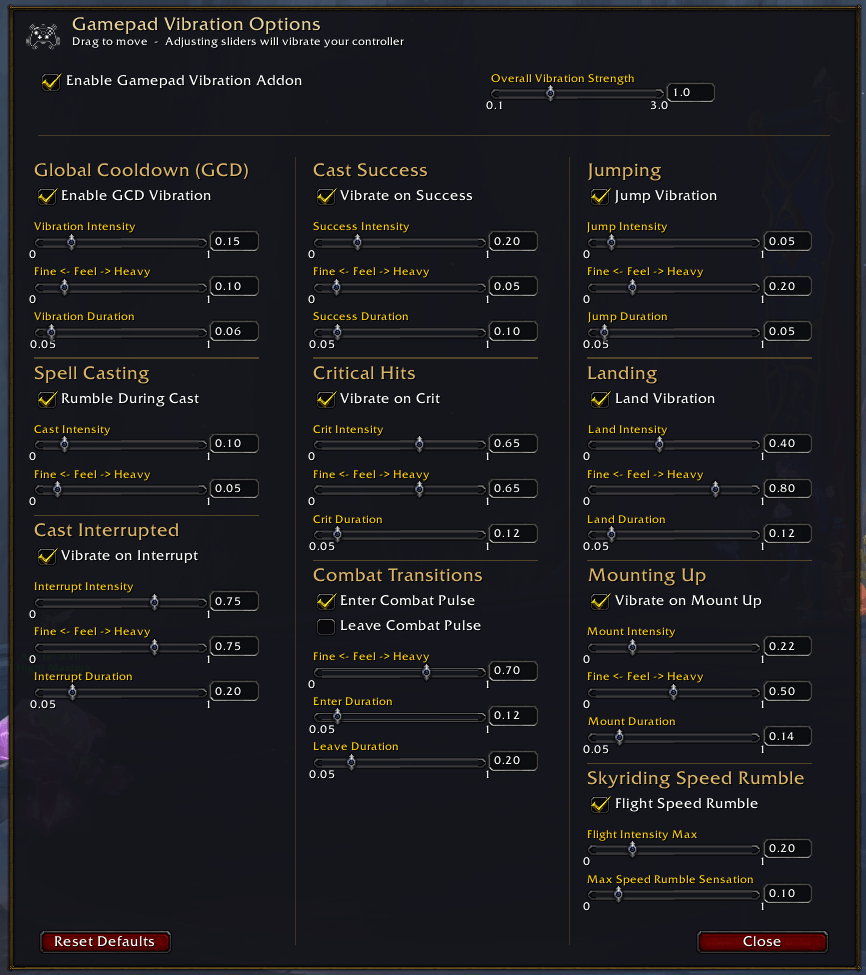The width and height of the screenshot is (866, 975).
Task: Uncheck Enter Combat Pulse option
Action: (326, 601)
